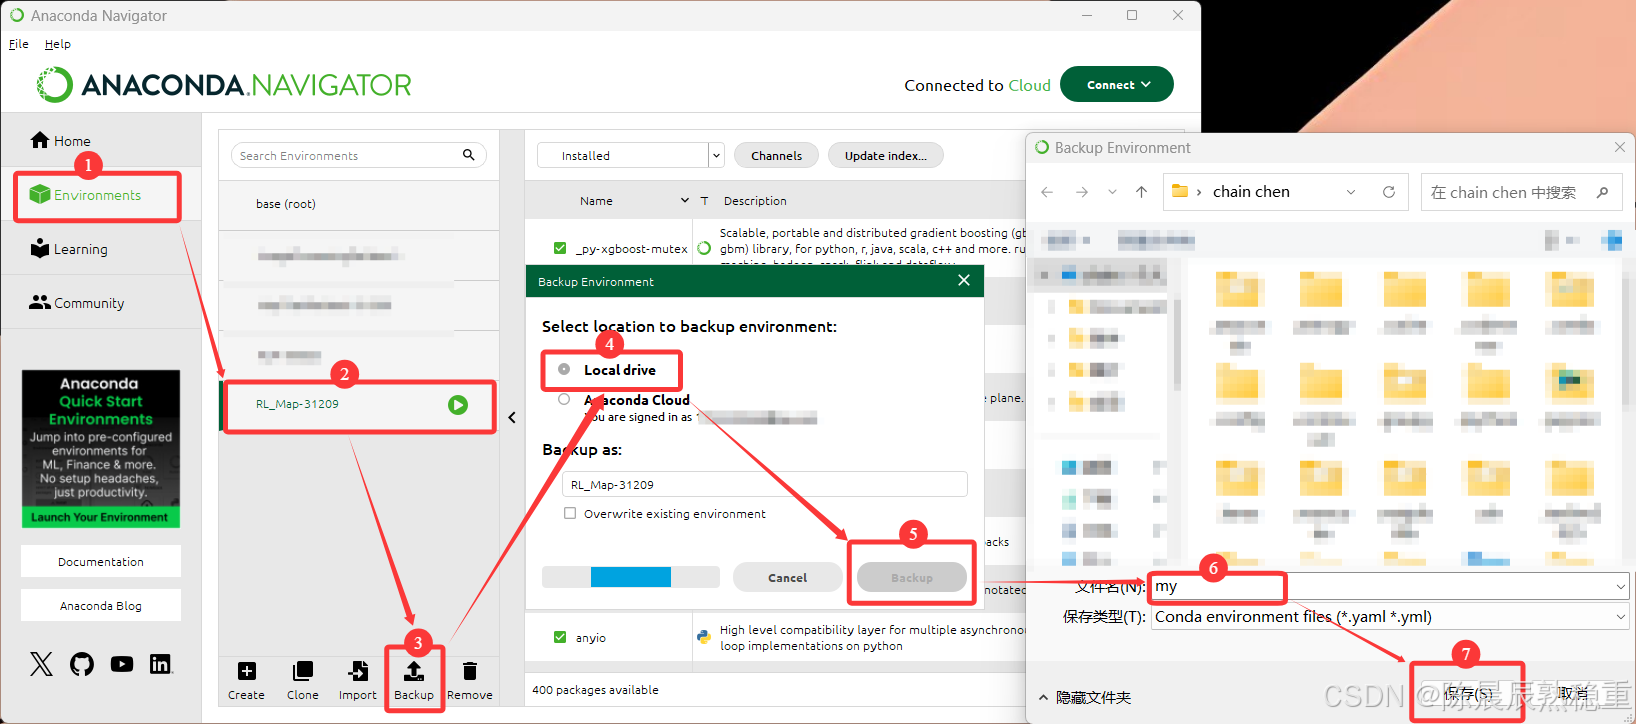
Task: Open the Help menu
Action: (x=58, y=44)
